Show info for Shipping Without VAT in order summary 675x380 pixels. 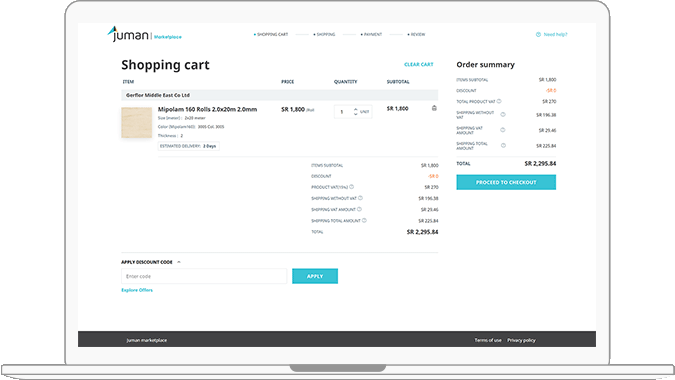click(x=503, y=114)
